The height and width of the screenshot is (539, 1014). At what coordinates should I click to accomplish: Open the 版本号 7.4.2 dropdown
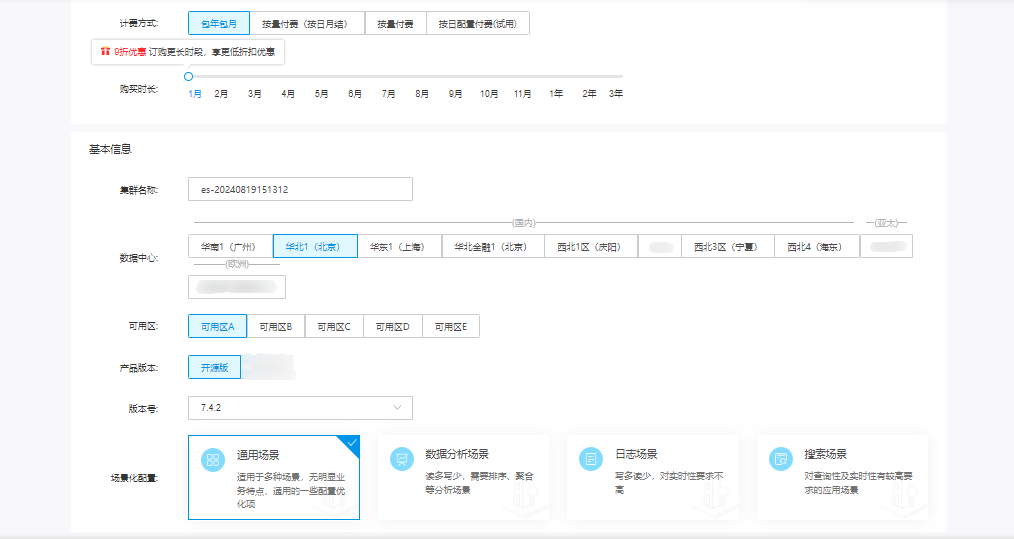pyautogui.click(x=300, y=408)
